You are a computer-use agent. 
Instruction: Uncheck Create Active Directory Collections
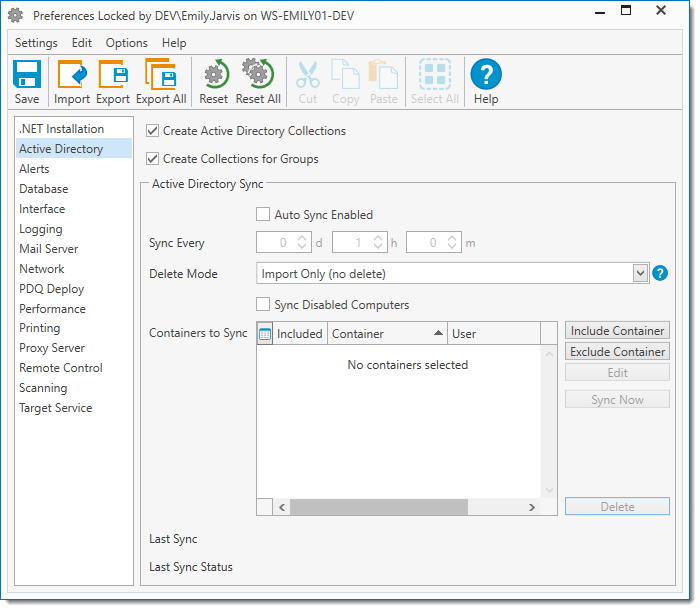(x=153, y=131)
